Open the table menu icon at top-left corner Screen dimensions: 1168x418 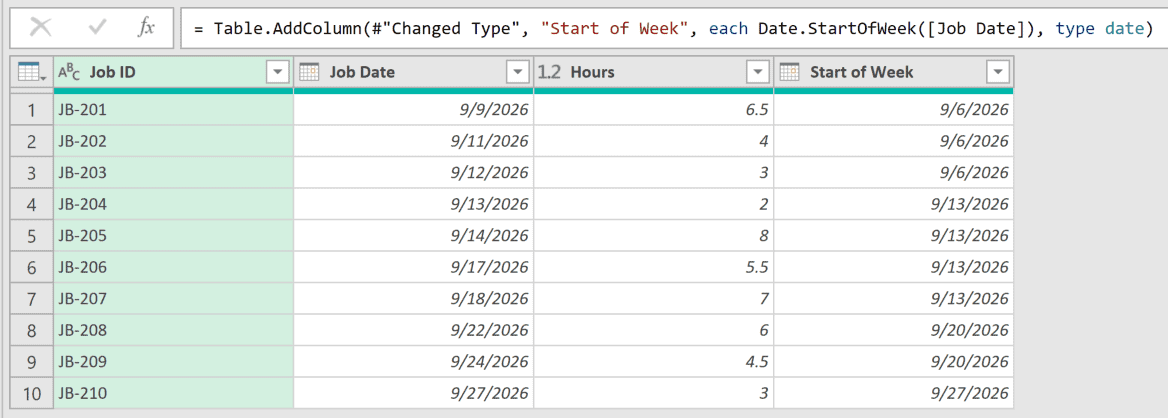point(31,72)
